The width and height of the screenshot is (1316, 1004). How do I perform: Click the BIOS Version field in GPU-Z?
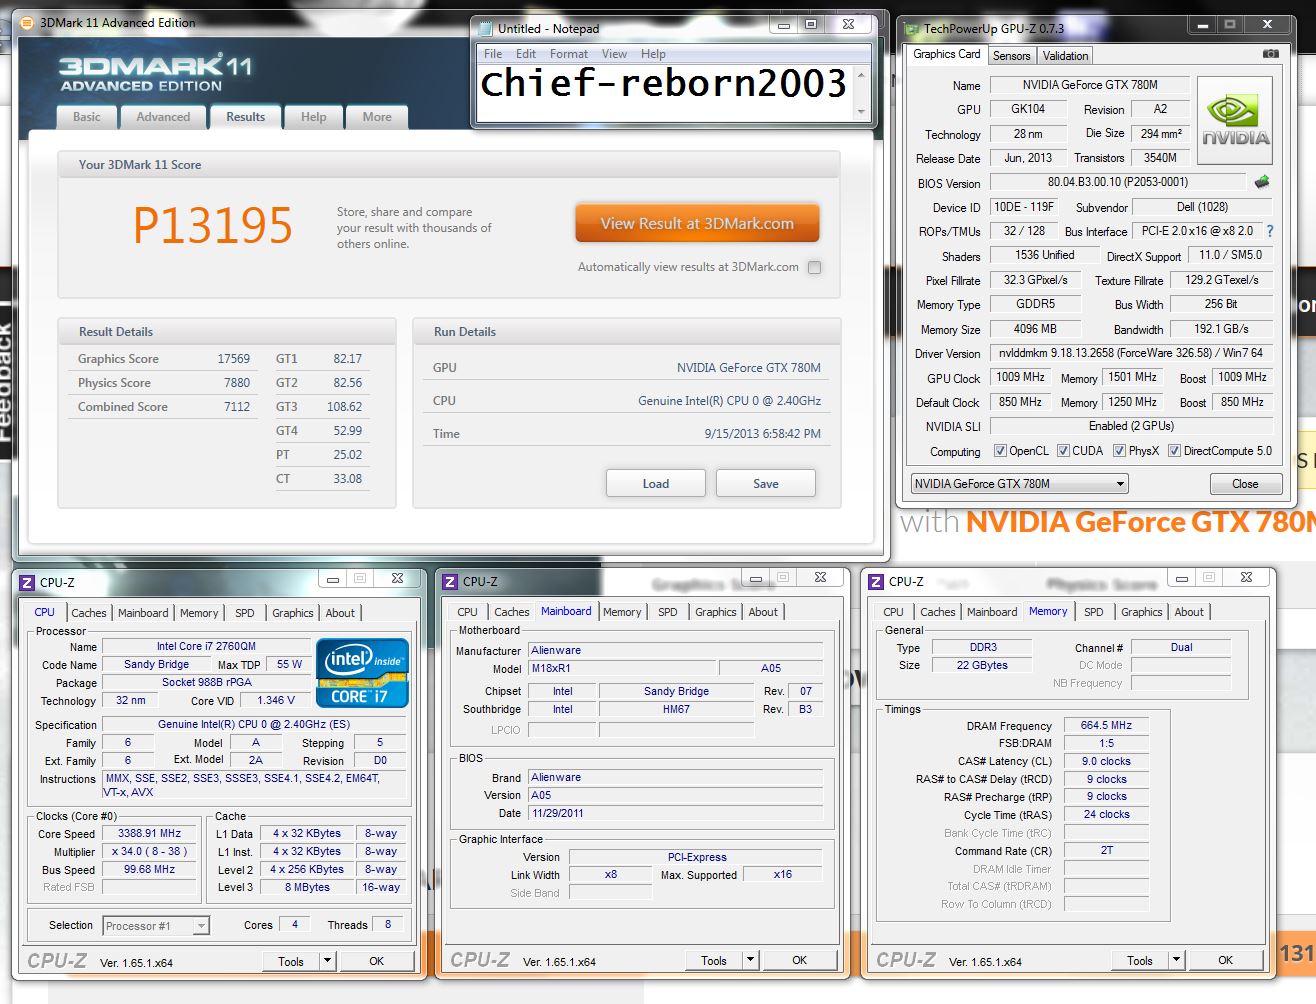point(1118,182)
